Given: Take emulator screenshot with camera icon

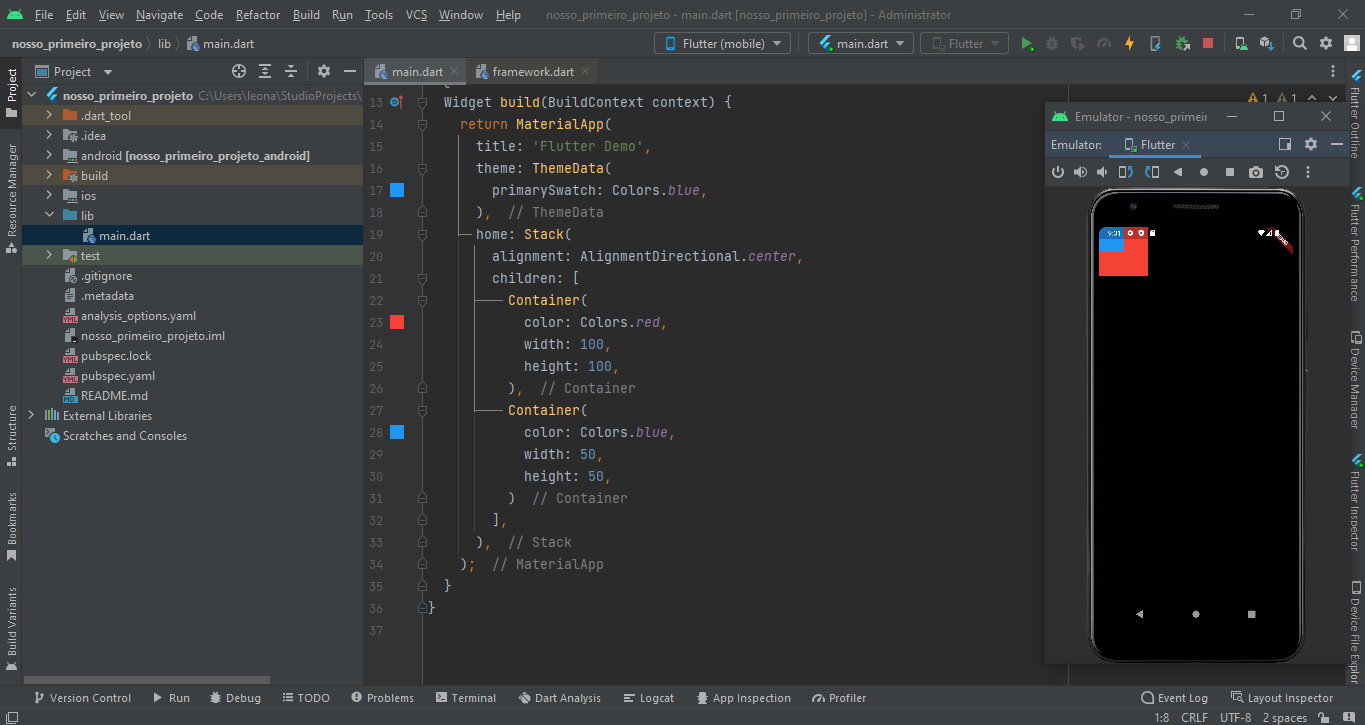Looking at the screenshot, I should [x=1256, y=172].
